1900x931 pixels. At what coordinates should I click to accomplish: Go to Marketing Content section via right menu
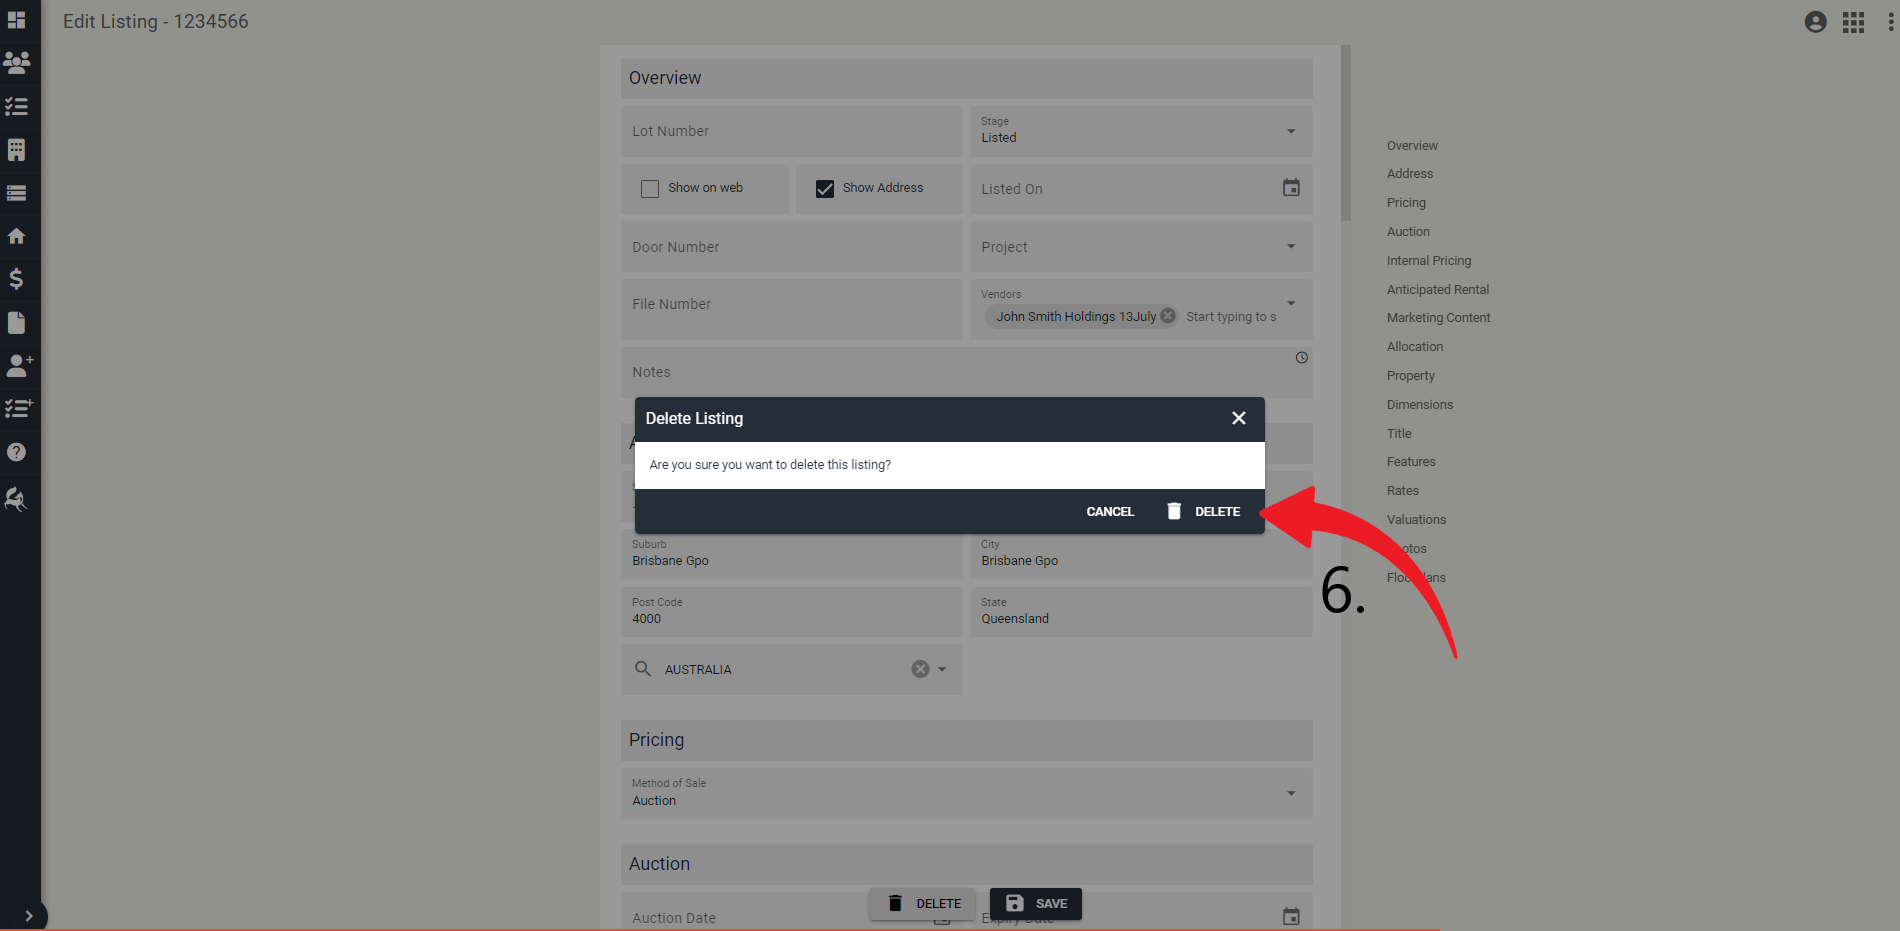coord(1438,317)
